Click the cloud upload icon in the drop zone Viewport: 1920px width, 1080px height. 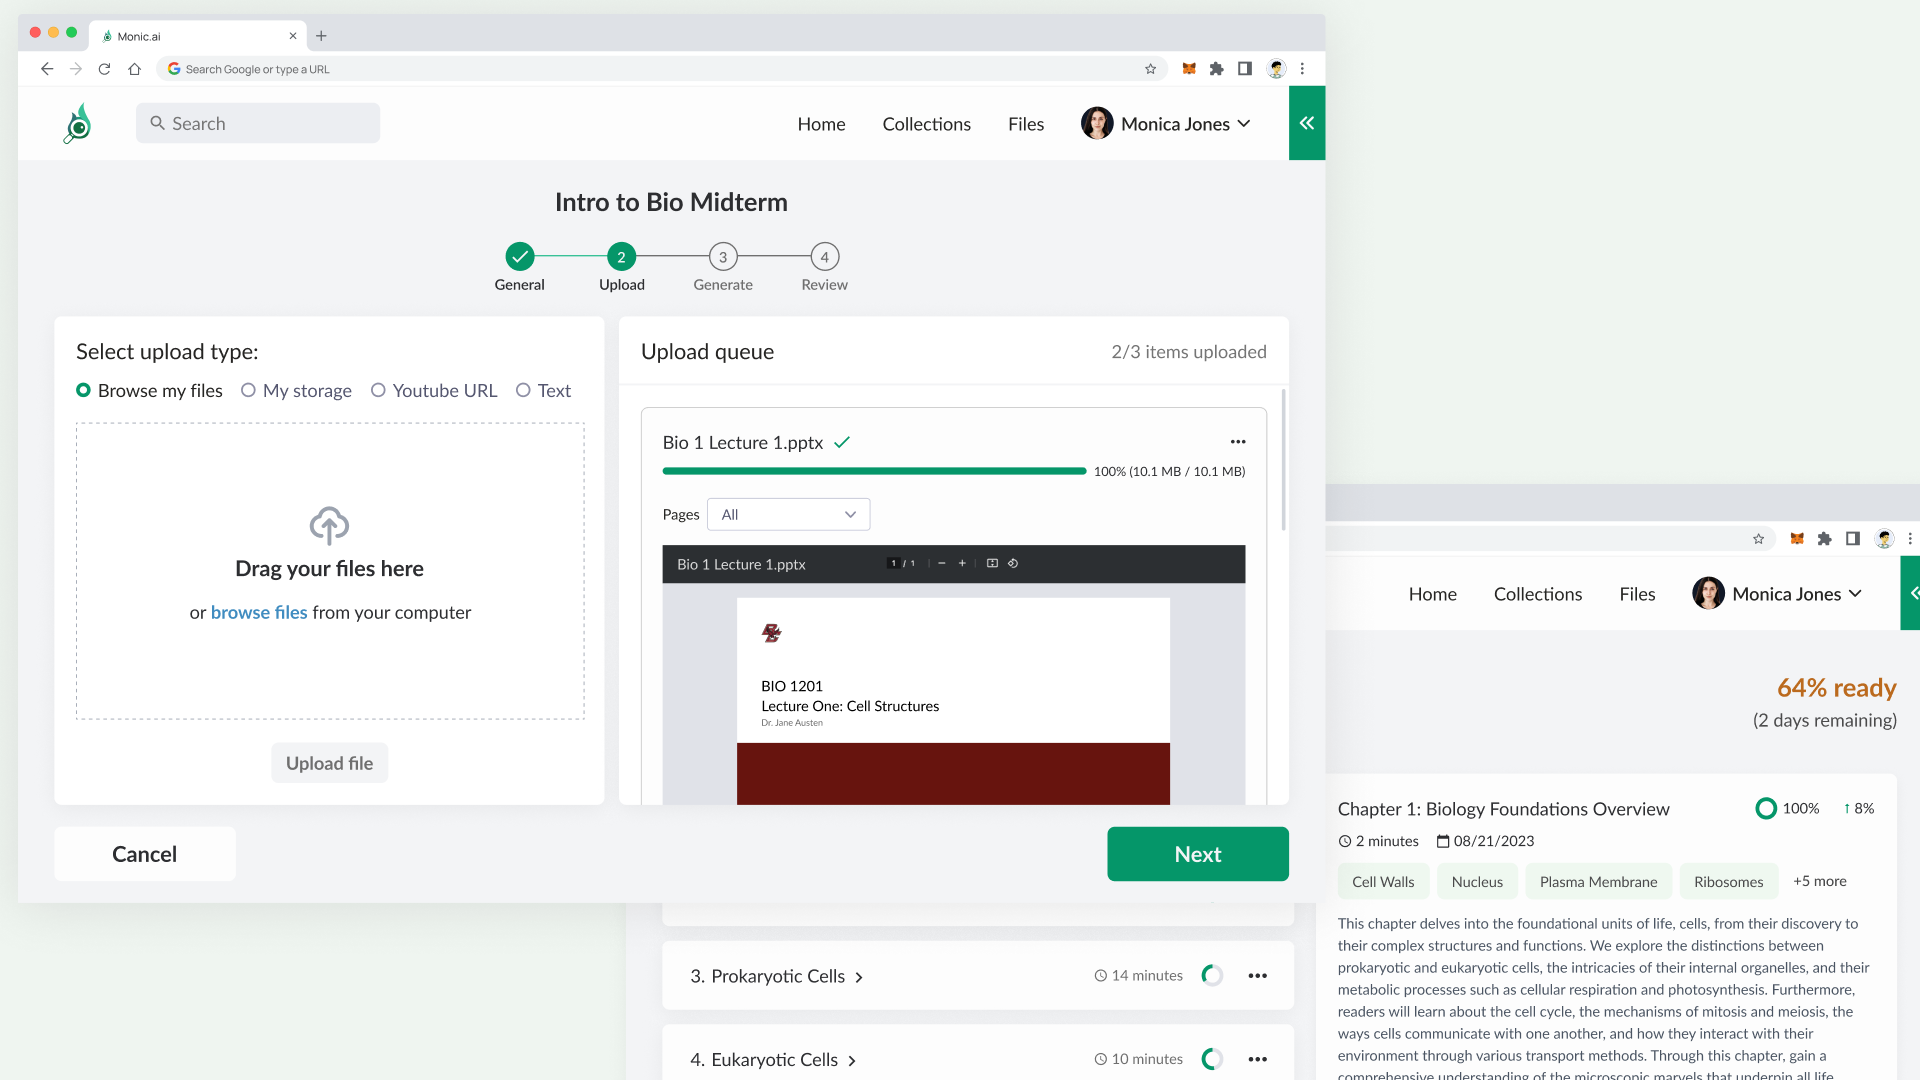point(329,525)
